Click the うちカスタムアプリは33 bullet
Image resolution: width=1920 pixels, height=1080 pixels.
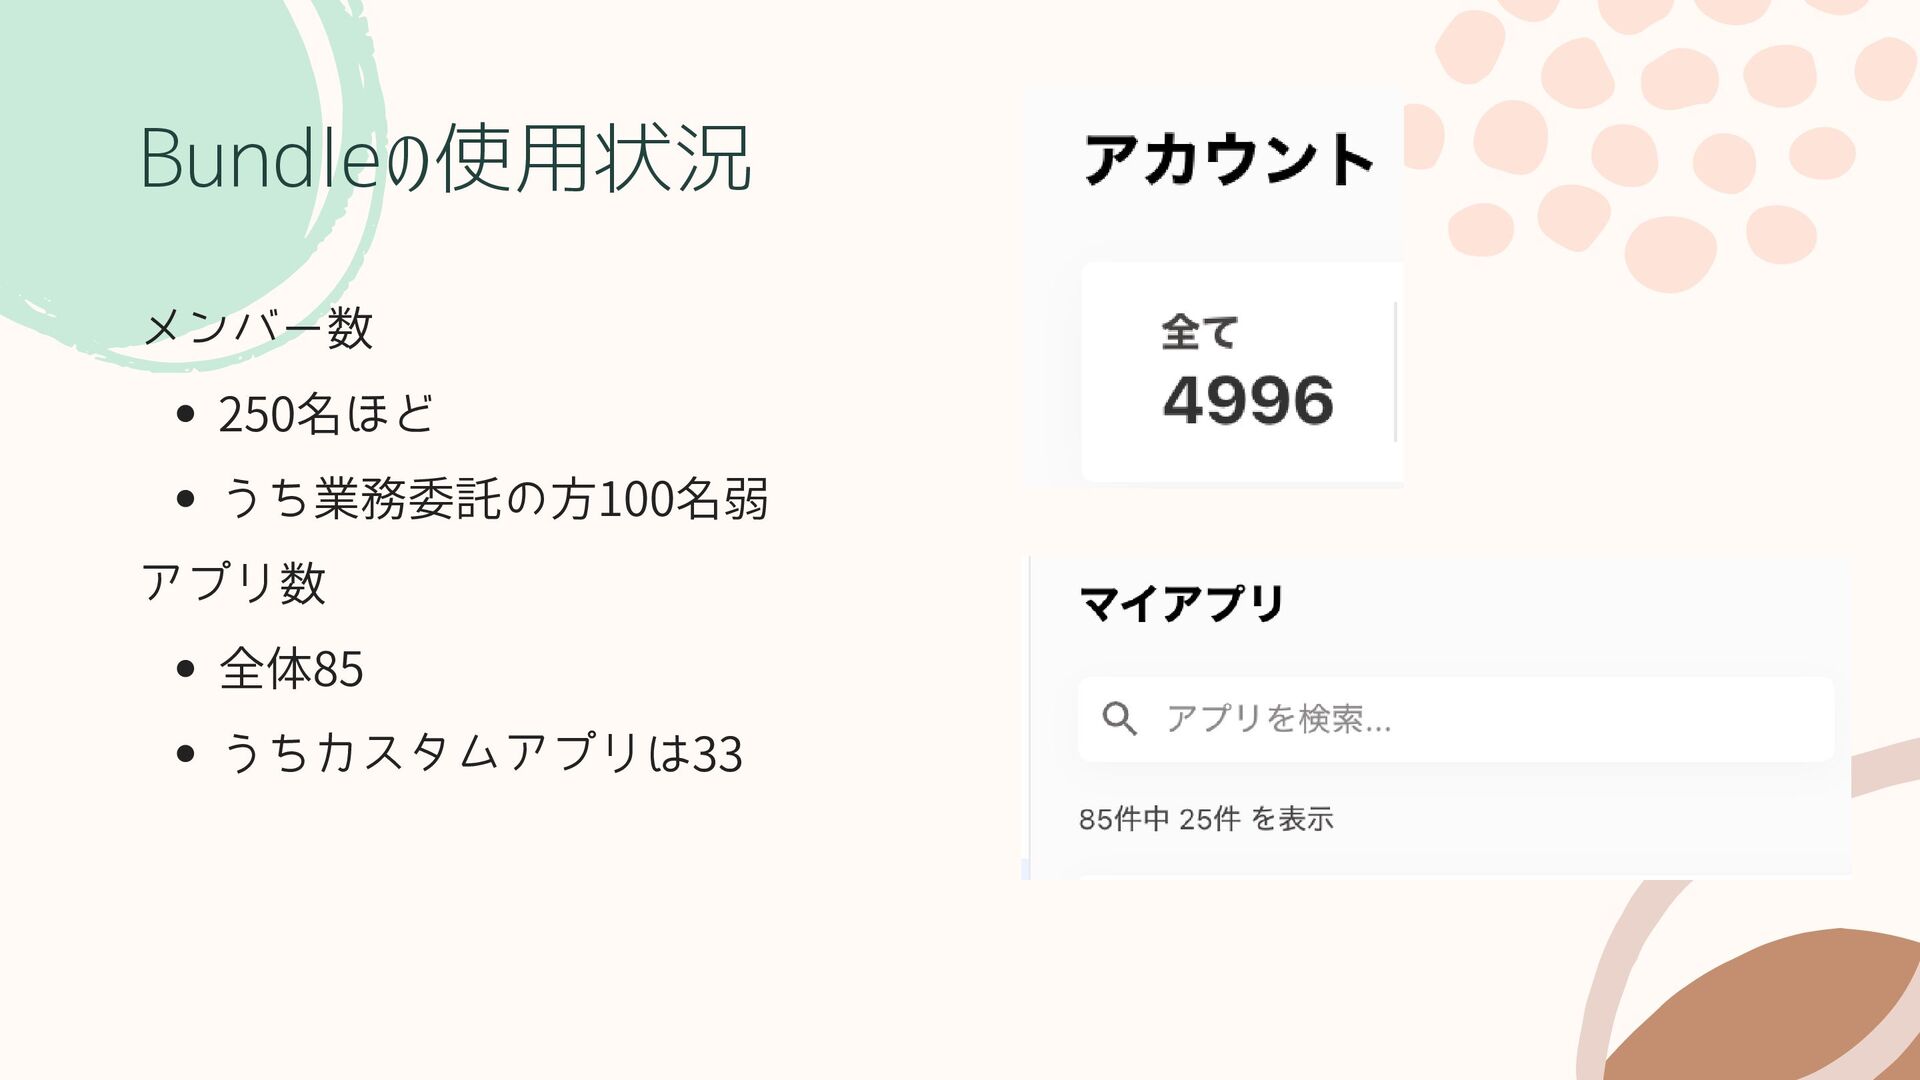click(x=481, y=753)
